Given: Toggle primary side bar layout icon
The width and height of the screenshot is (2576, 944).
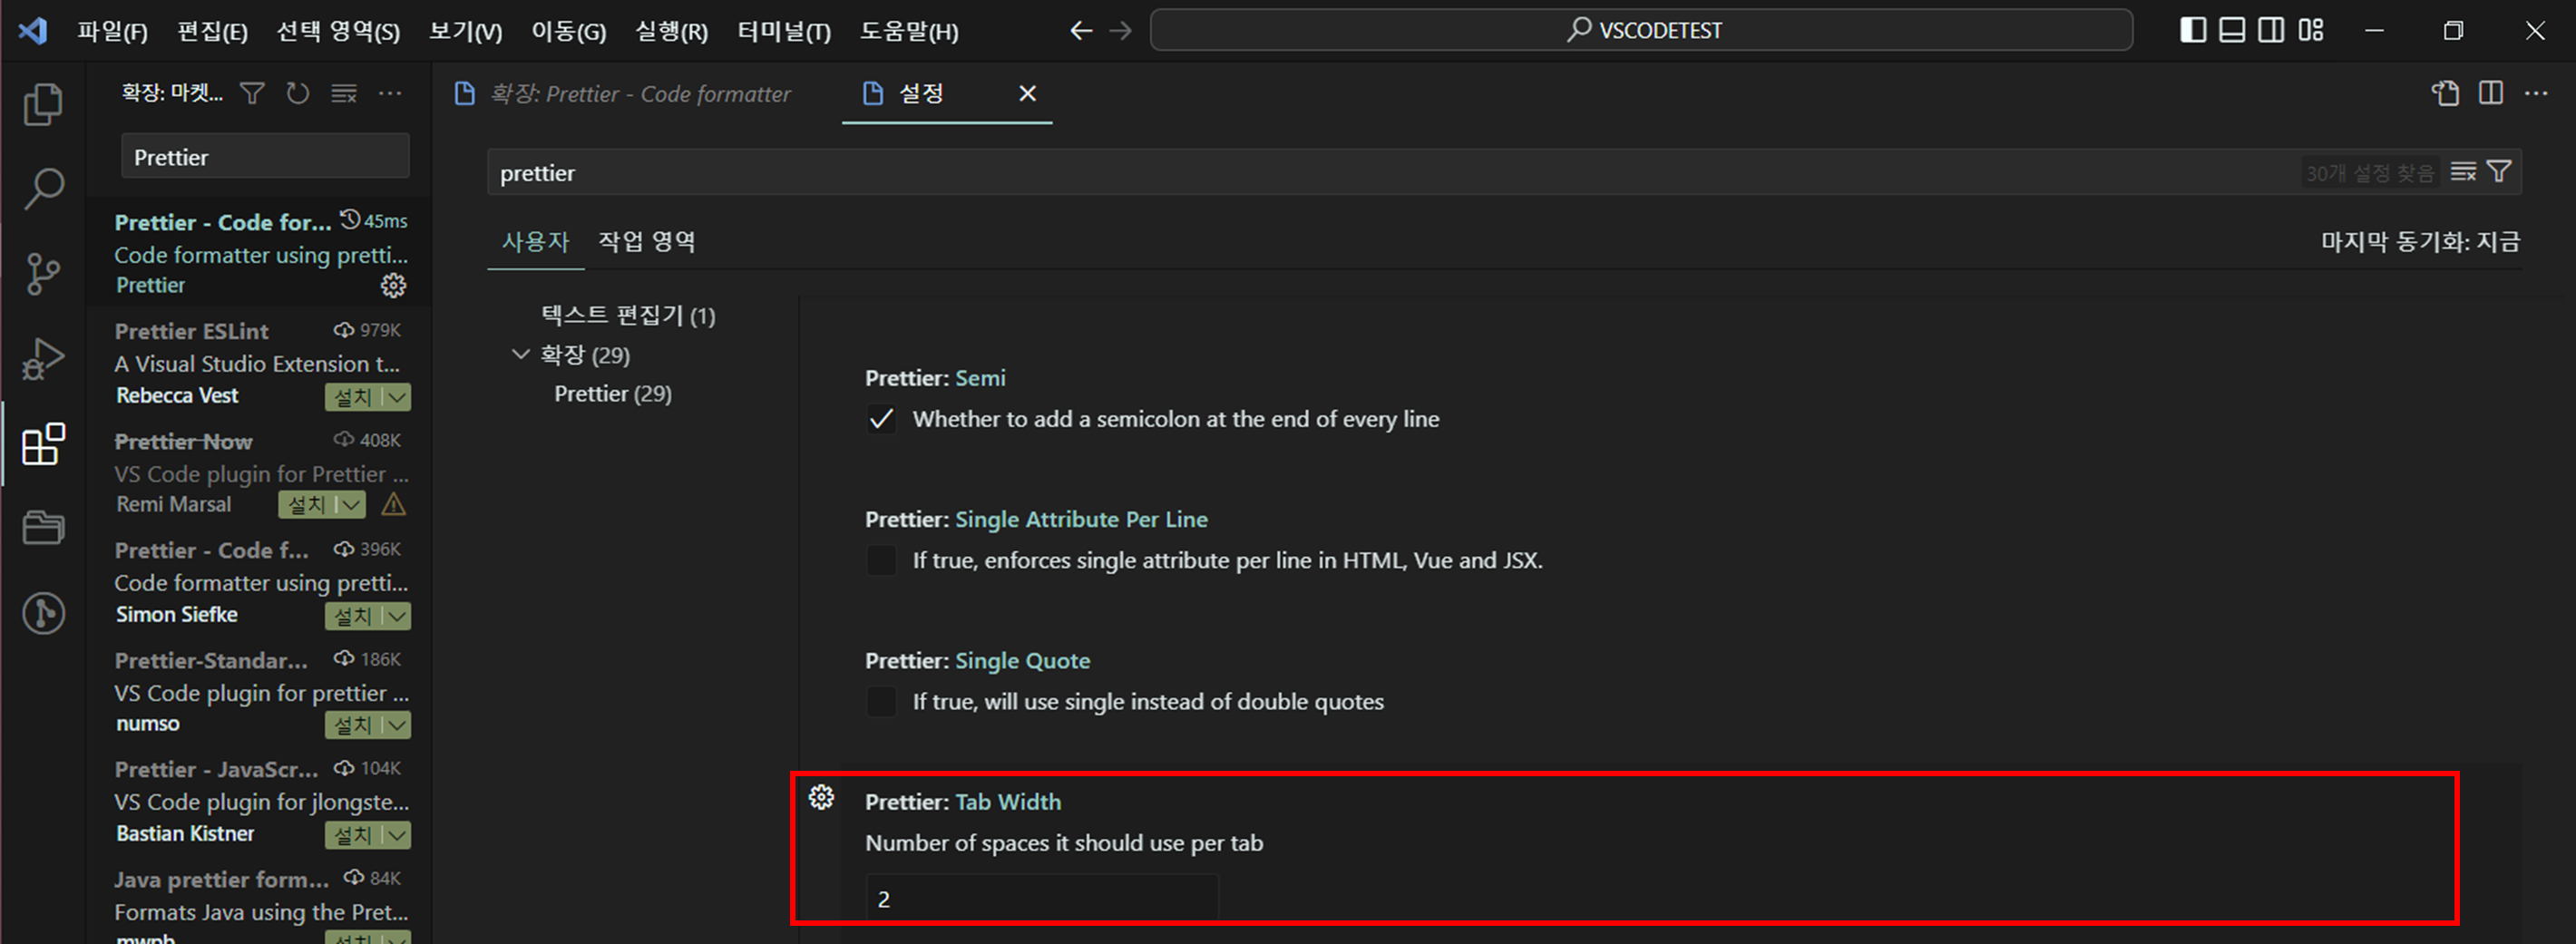Looking at the screenshot, I should click(x=2193, y=30).
